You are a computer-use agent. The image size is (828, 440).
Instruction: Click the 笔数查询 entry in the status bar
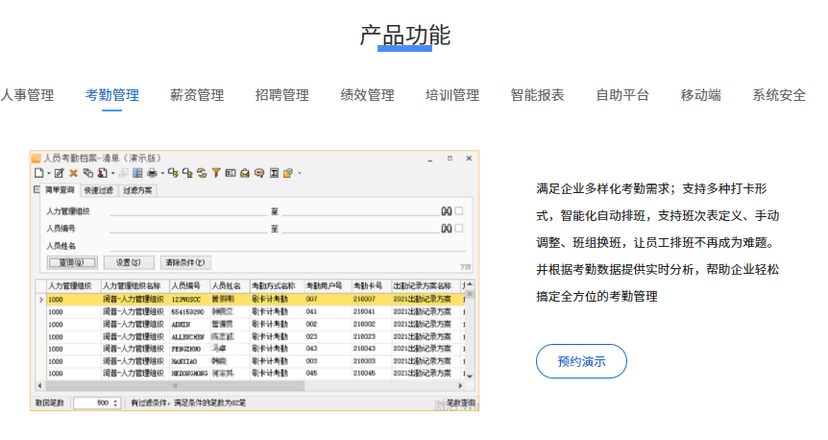(460, 403)
